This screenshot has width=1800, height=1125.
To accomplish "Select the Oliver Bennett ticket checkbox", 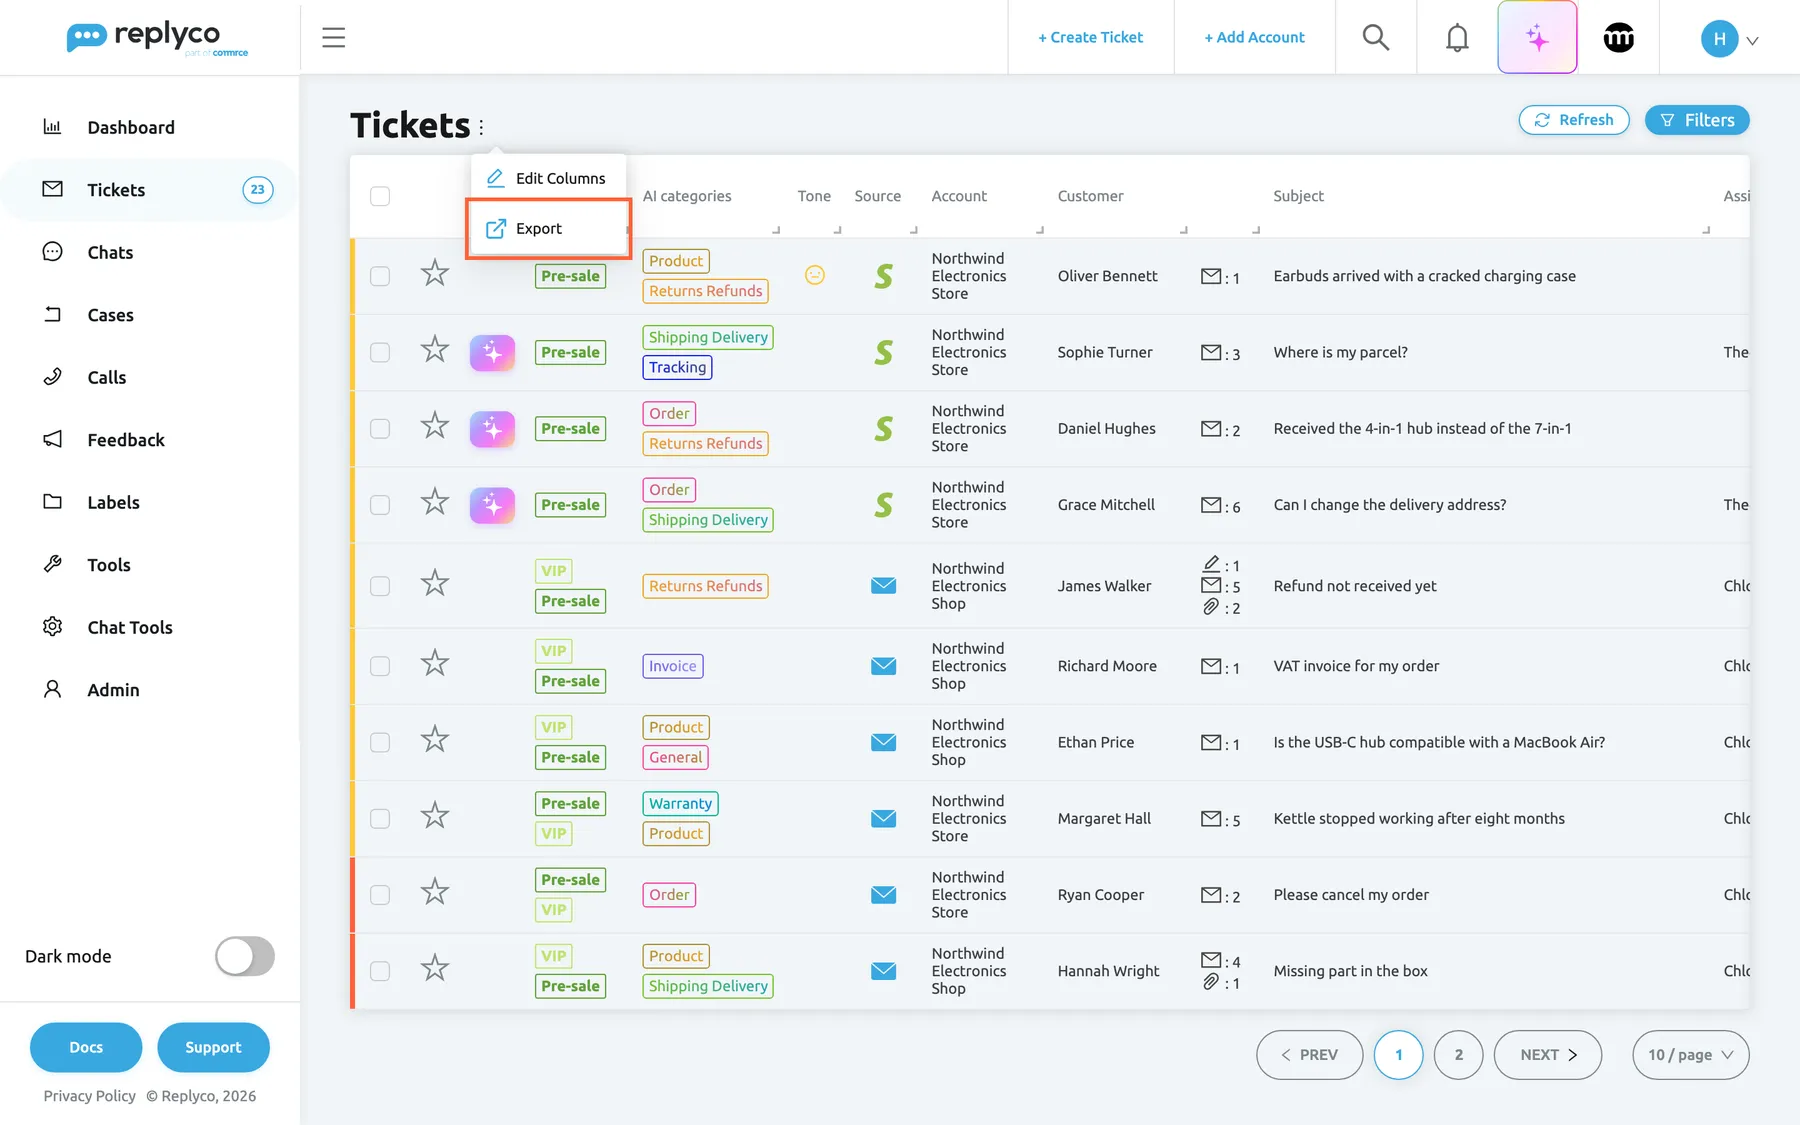I will [380, 276].
